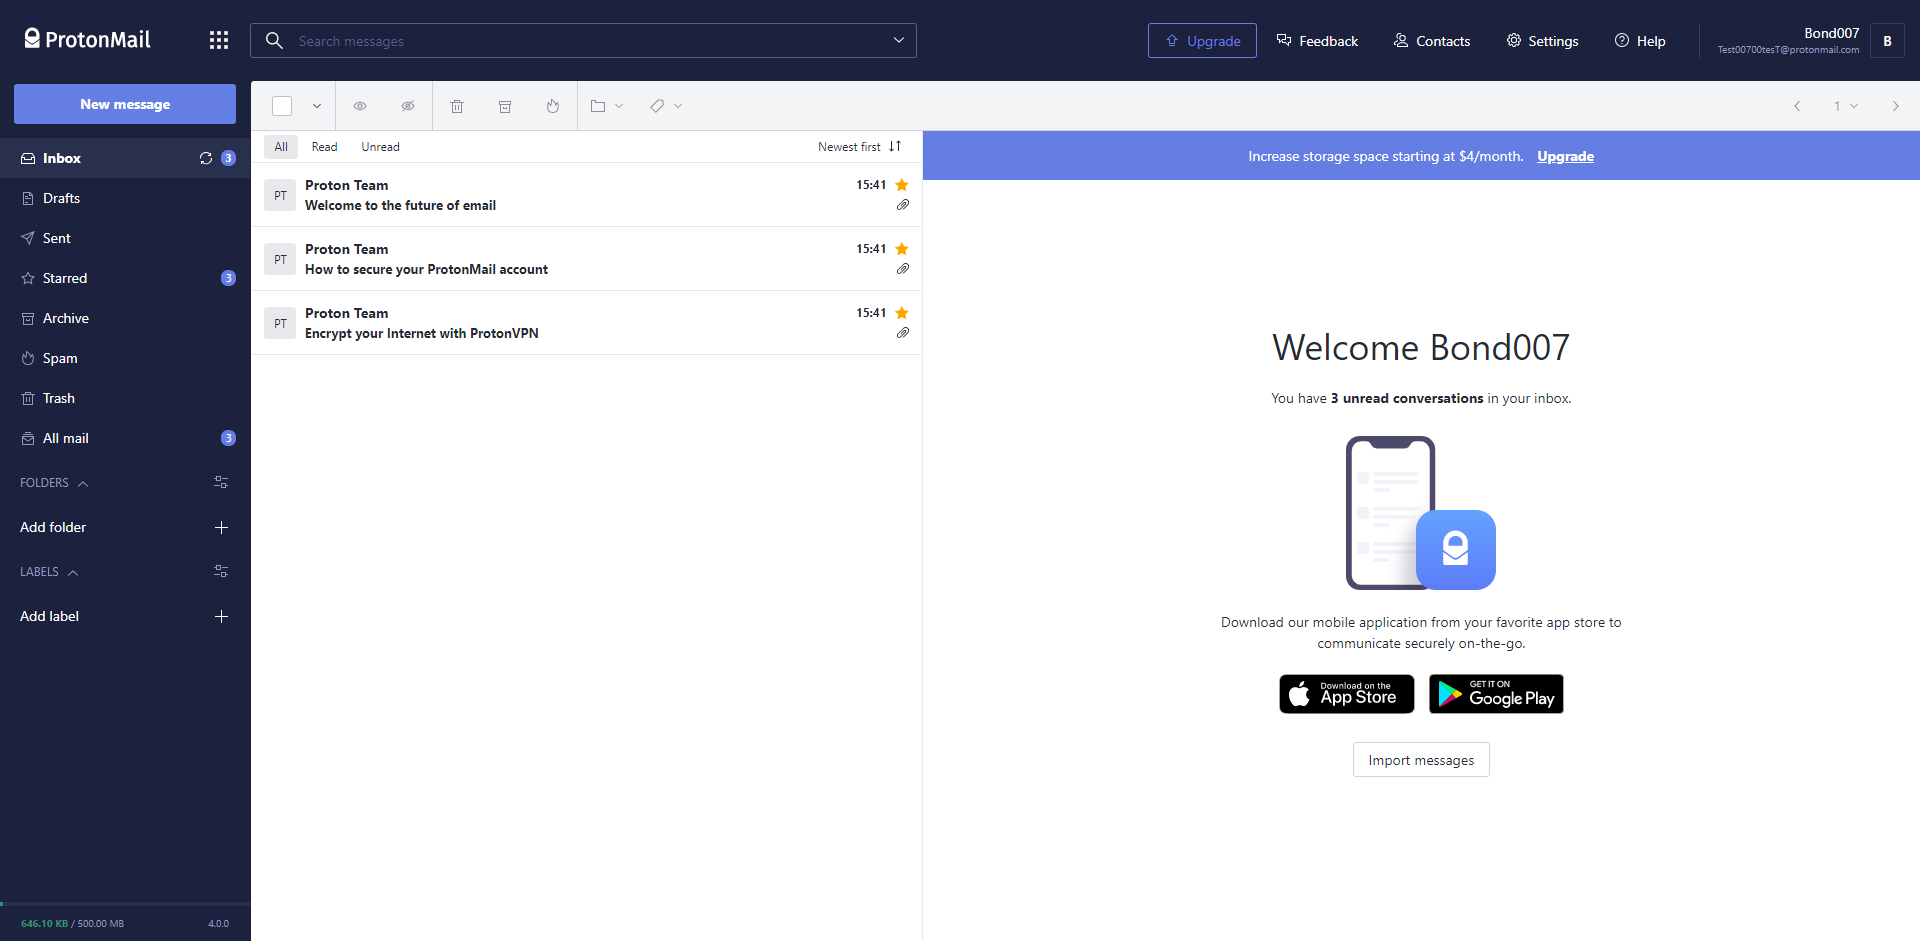Go to next page arrow
Viewport: 1920px width, 941px height.
[1895, 106]
